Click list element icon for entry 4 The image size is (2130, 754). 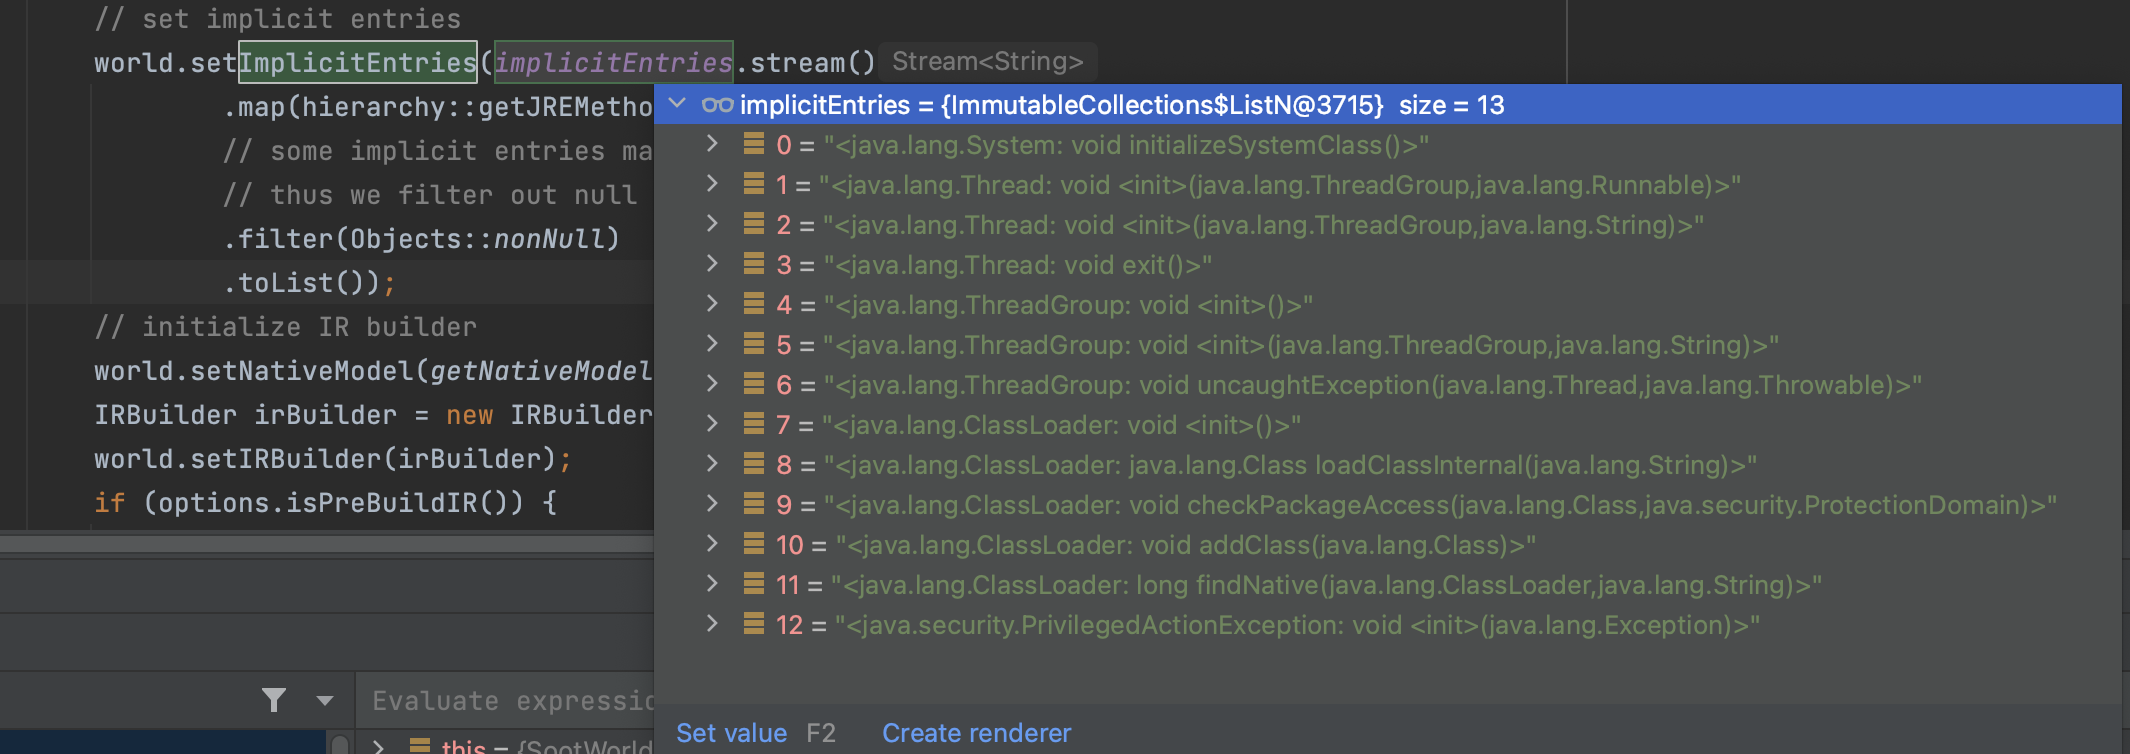click(754, 304)
